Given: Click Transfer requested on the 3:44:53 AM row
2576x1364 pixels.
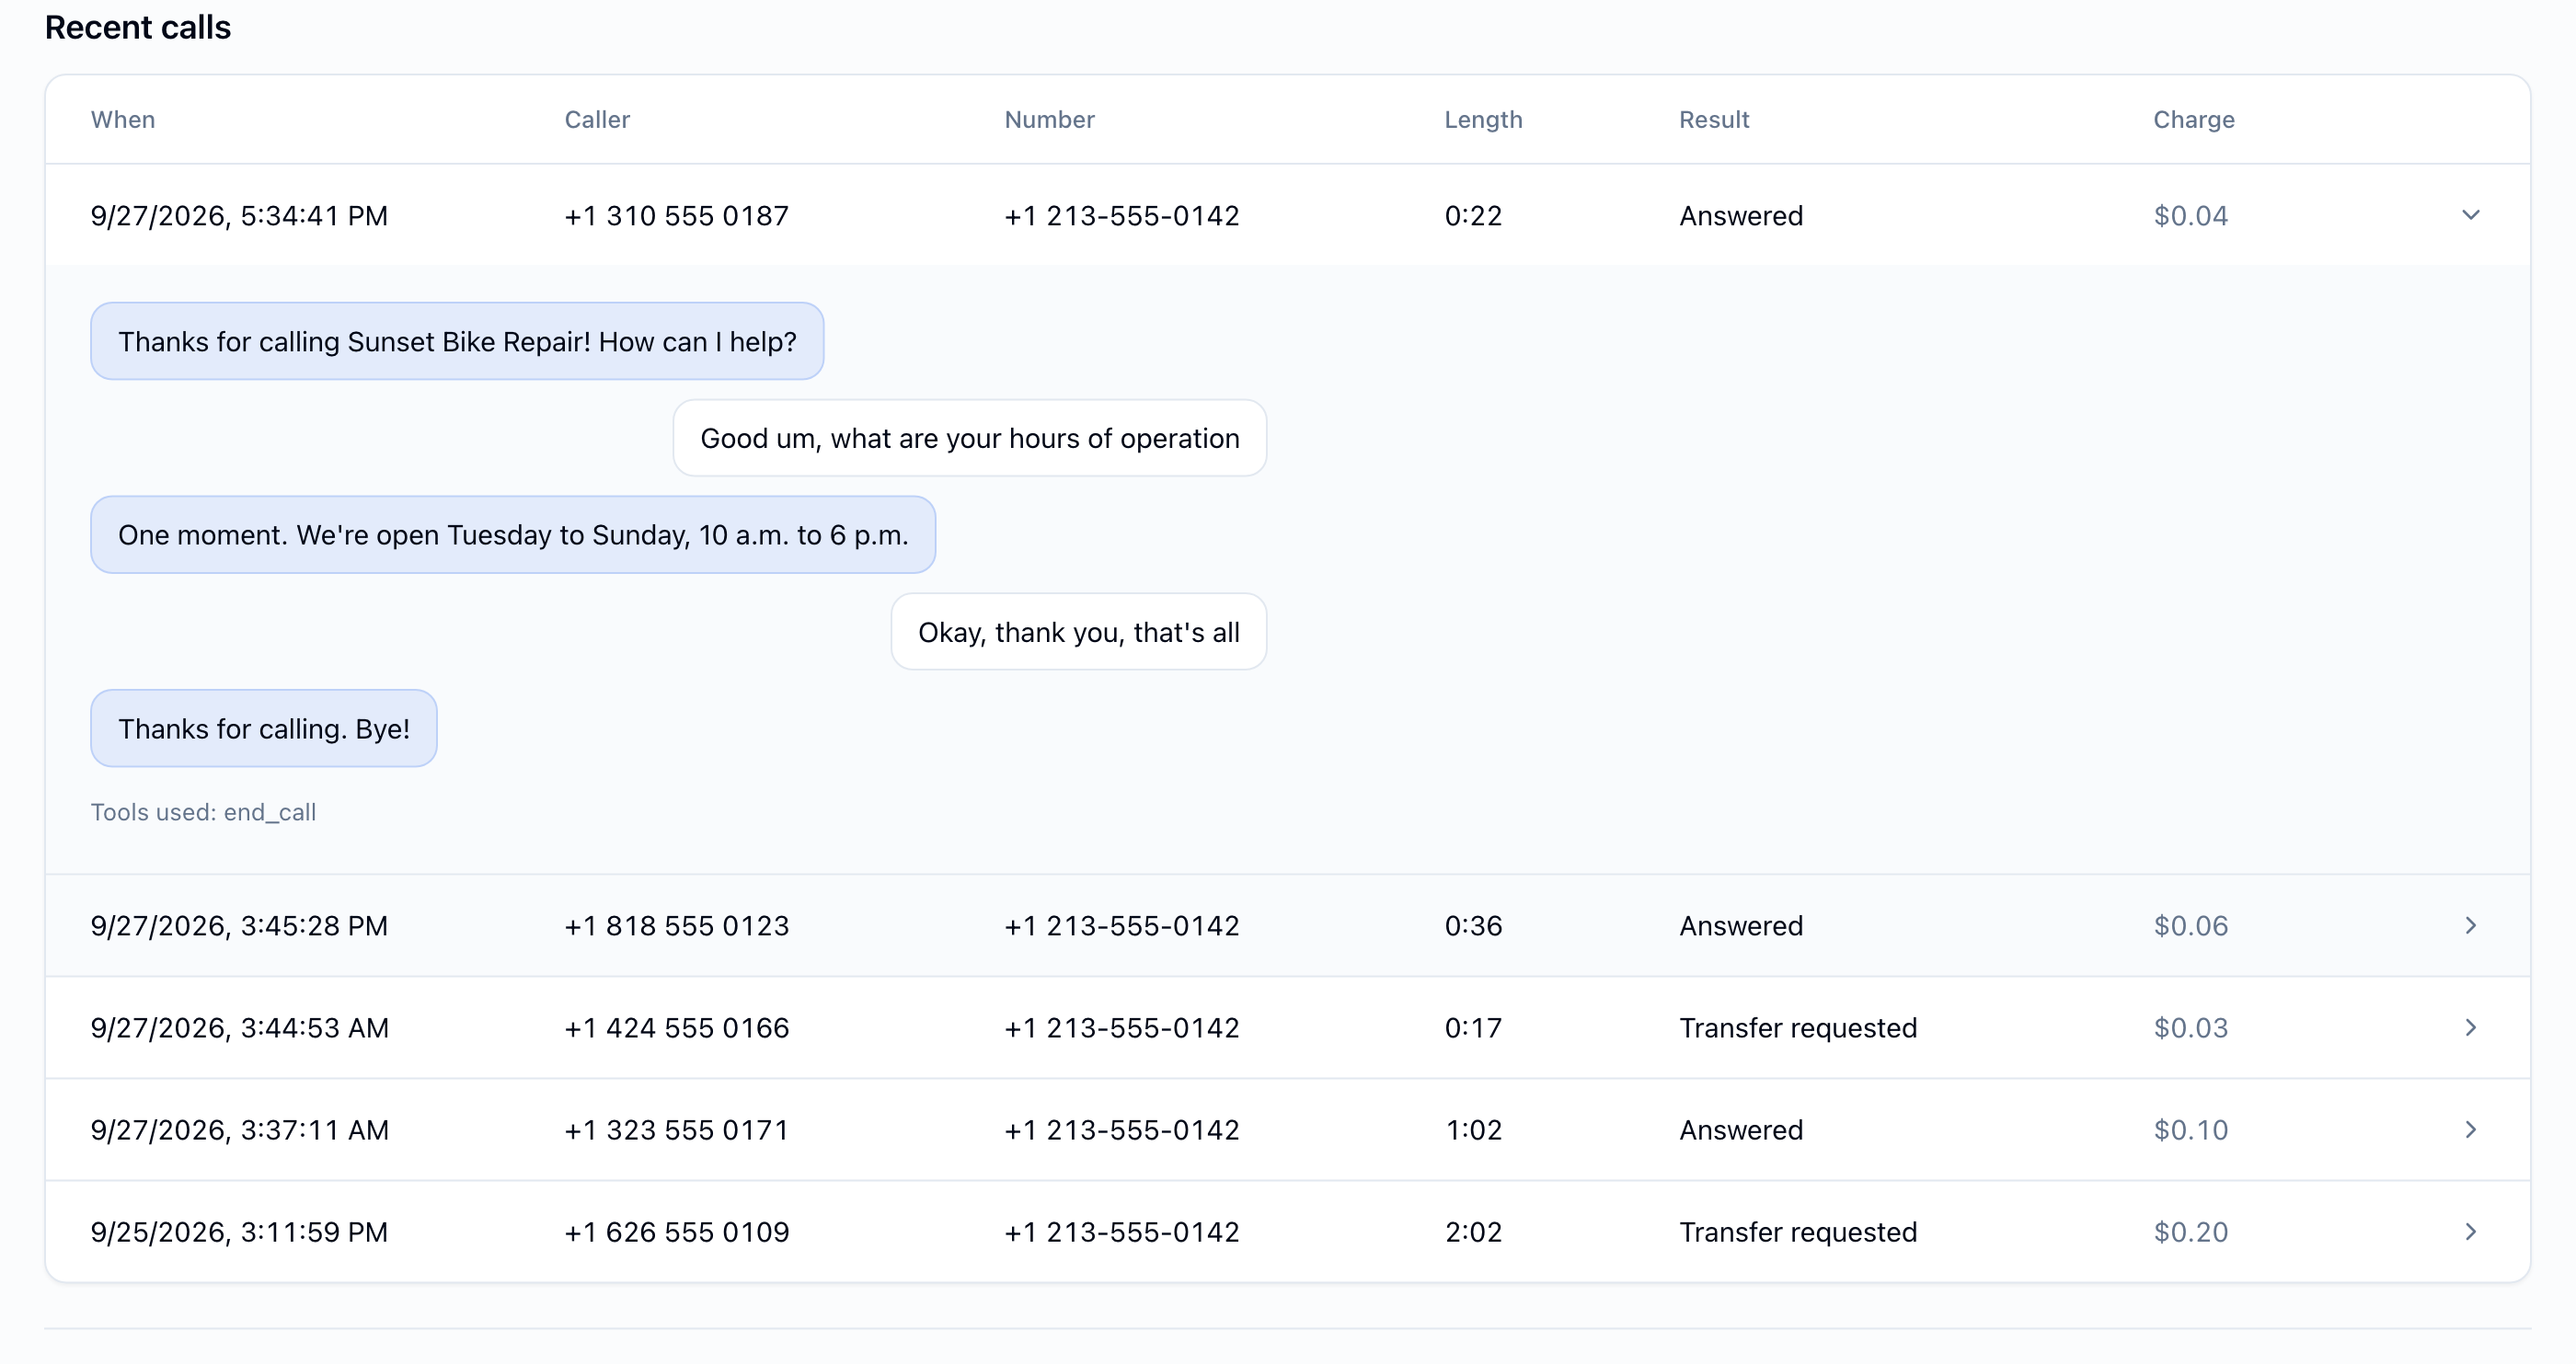Looking at the screenshot, I should point(1798,1027).
